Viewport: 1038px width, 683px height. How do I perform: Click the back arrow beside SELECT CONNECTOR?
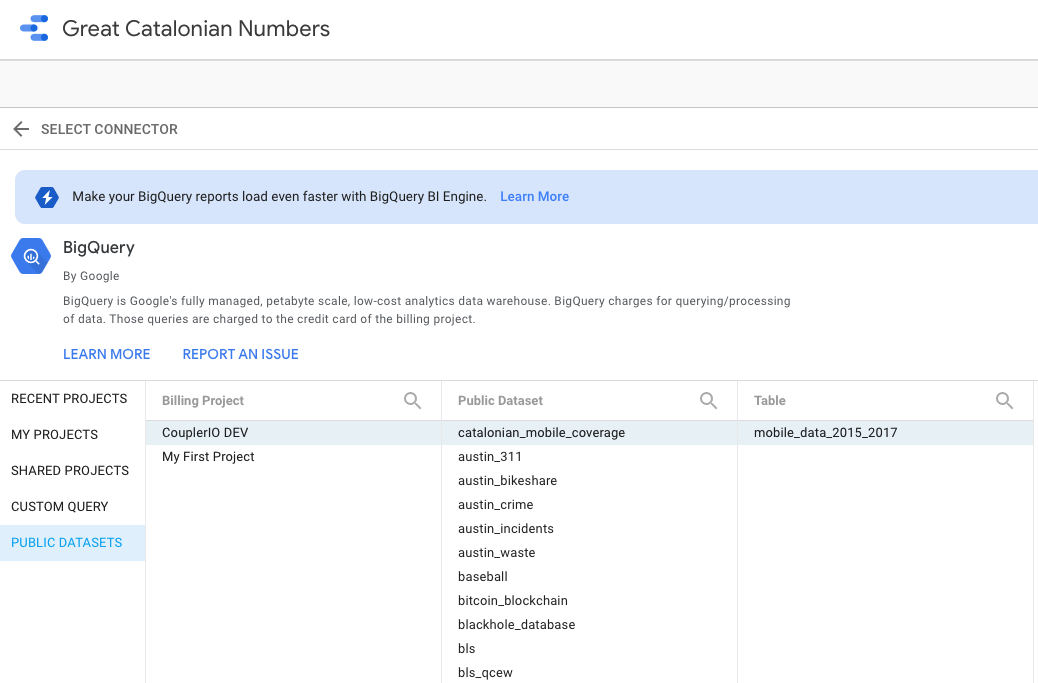tap(21, 129)
